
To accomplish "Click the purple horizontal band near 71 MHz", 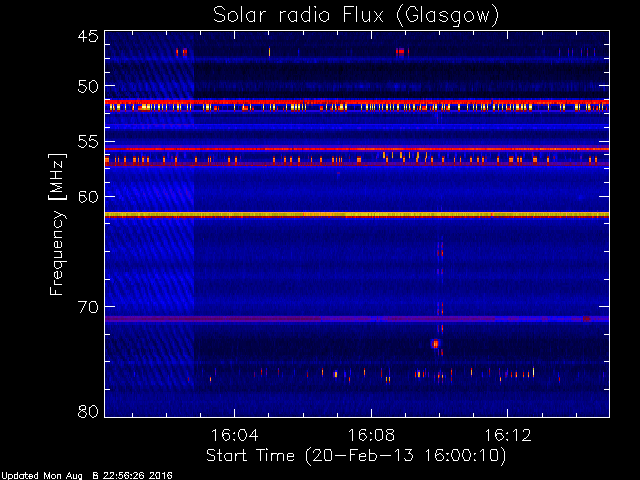I will point(357,319).
